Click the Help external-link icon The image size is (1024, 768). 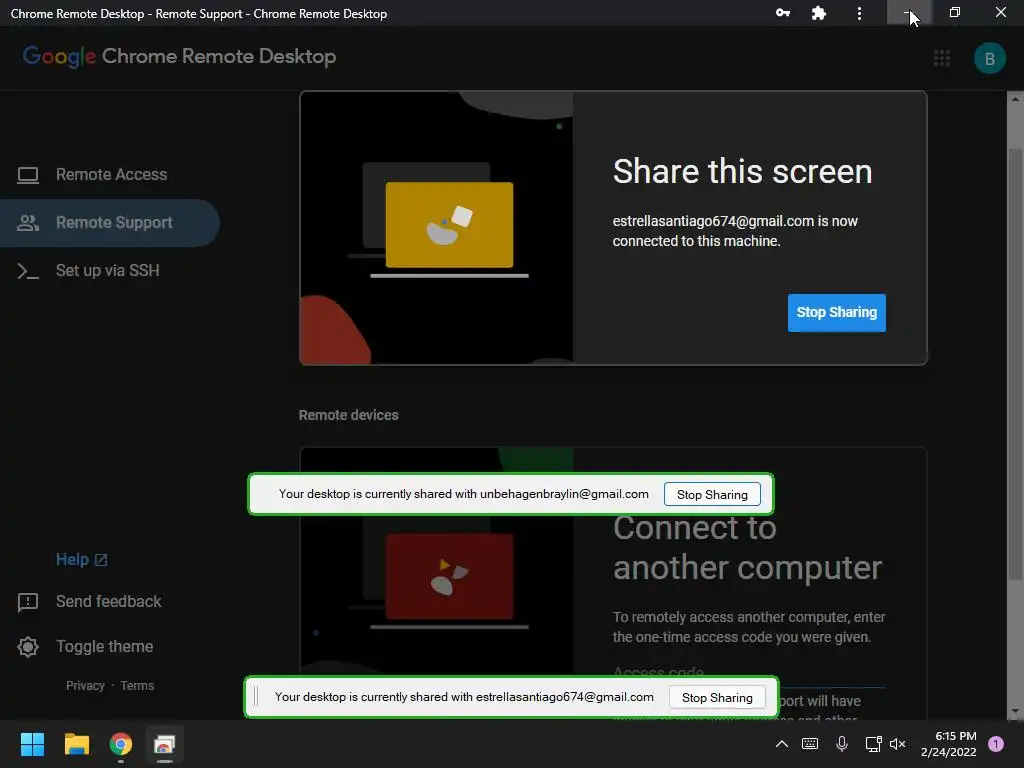[101, 560]
